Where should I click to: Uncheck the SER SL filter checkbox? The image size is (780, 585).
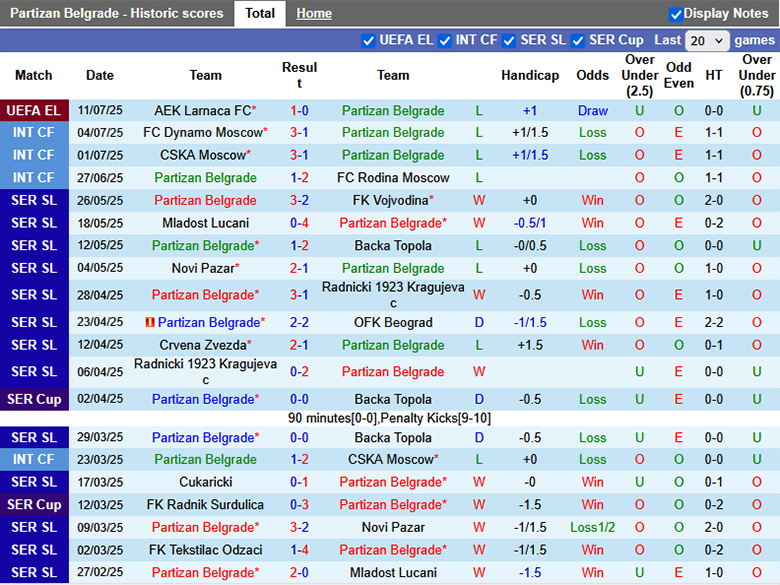(509, 41)
